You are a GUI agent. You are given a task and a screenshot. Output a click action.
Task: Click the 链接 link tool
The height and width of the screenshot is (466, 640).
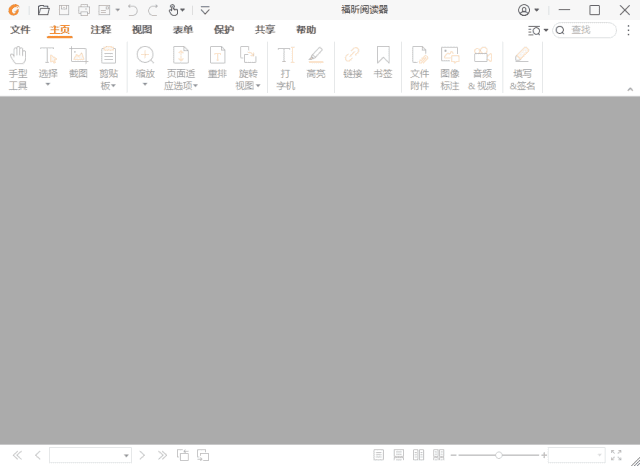353,62
